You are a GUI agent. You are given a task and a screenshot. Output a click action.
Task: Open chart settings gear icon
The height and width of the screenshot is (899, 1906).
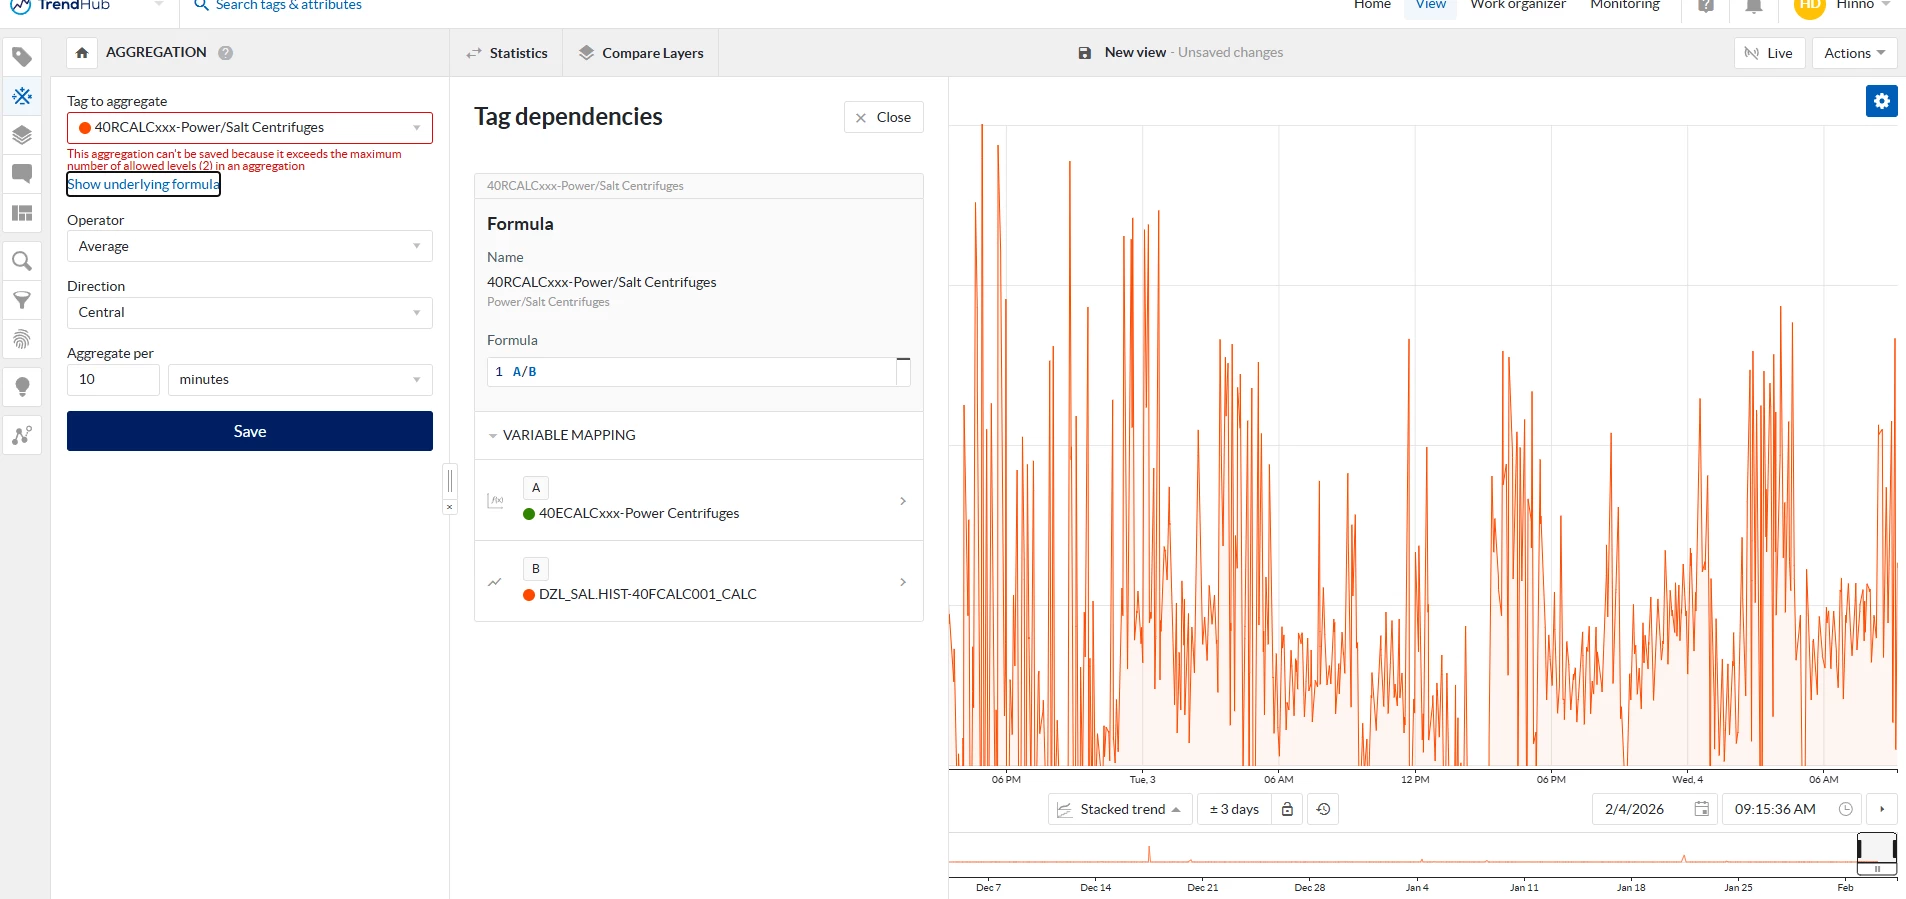(x=1881, y=101)
